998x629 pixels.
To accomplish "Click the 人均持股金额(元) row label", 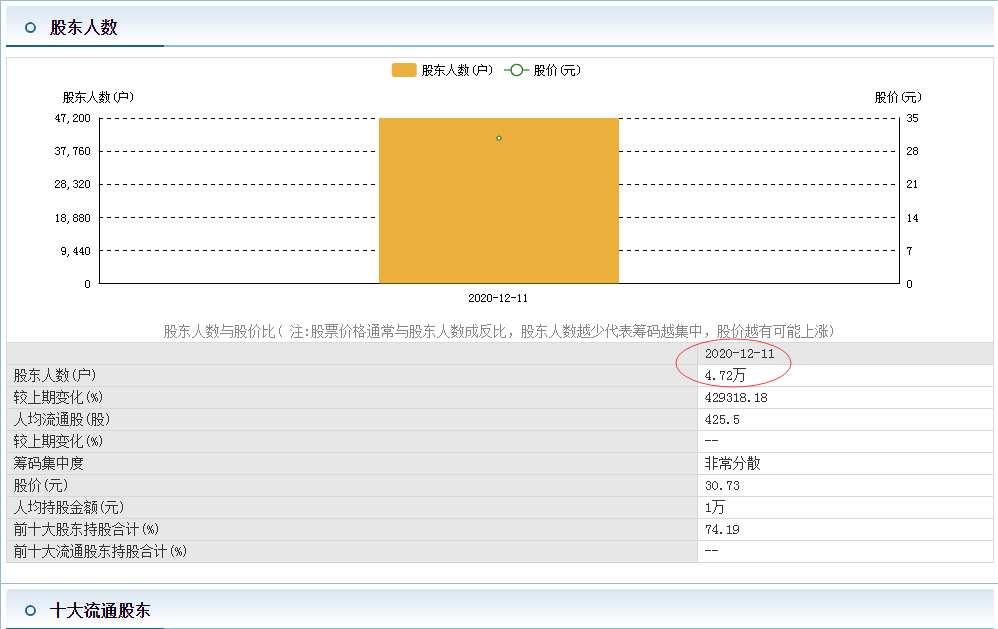I will pyautogui.click(x=68, y=508).
